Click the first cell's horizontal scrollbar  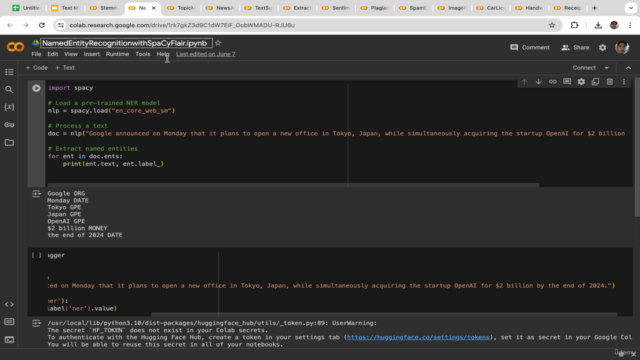292,185
